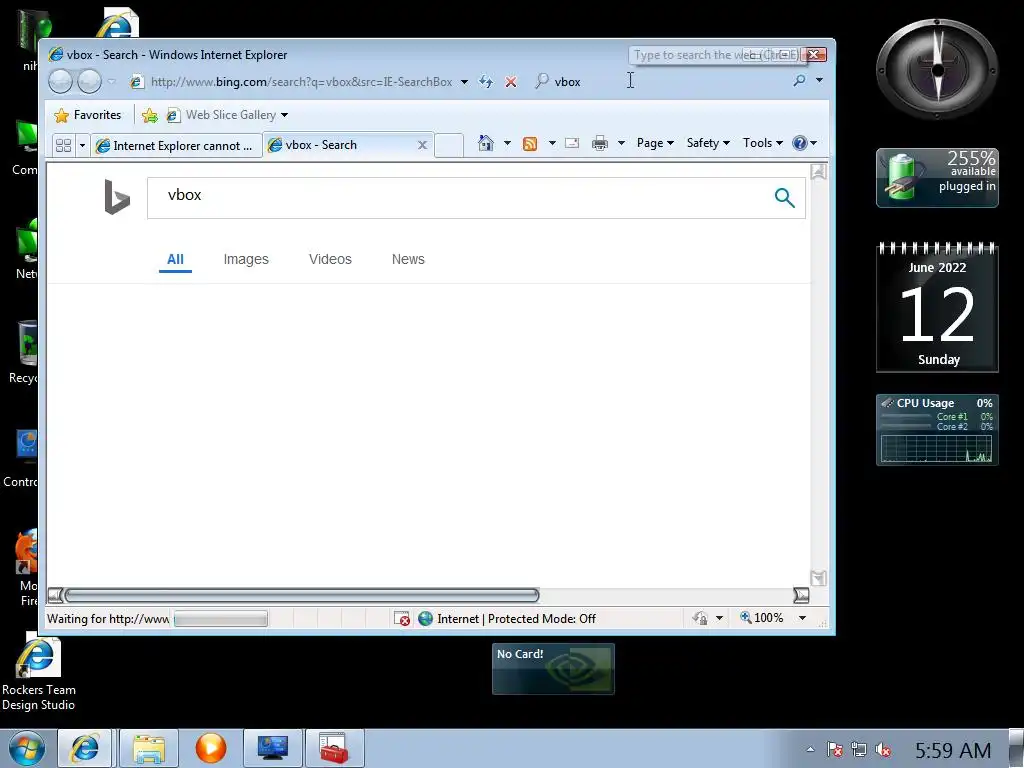Screen dimensions: 1024x768
Task: Click the Help question mark icon
Action: coord(799,143)
